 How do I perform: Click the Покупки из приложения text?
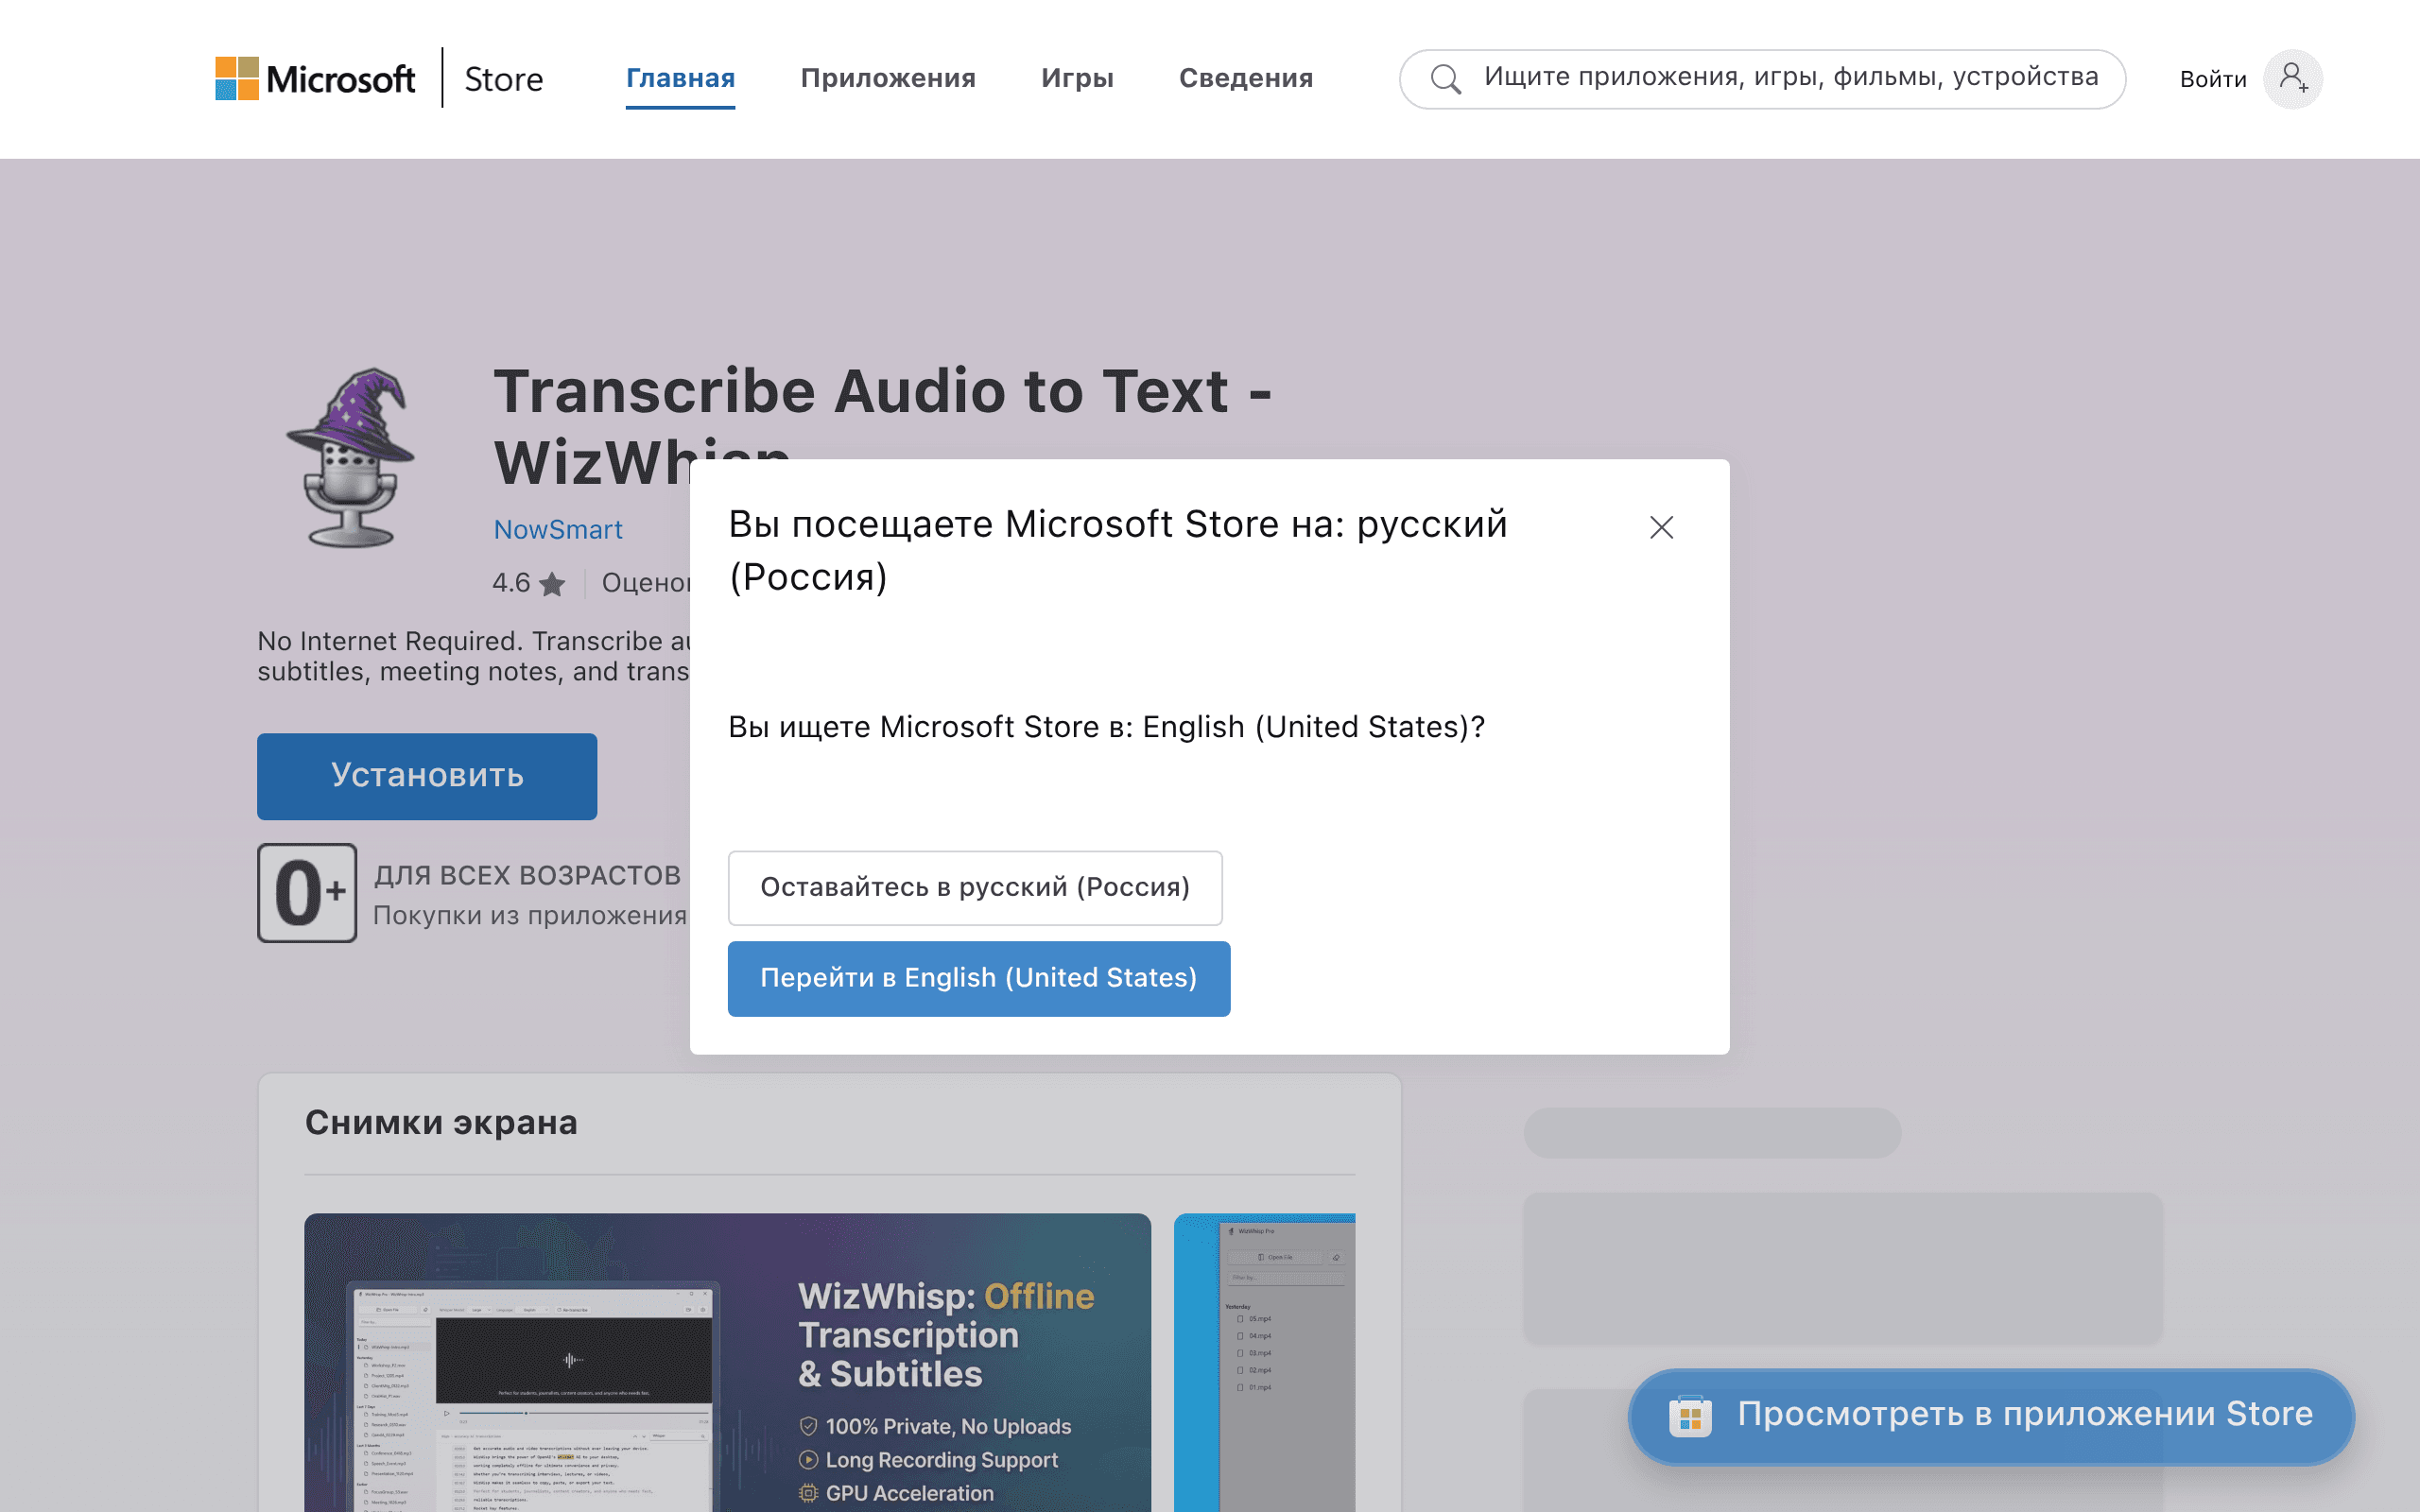click(529, 916)
